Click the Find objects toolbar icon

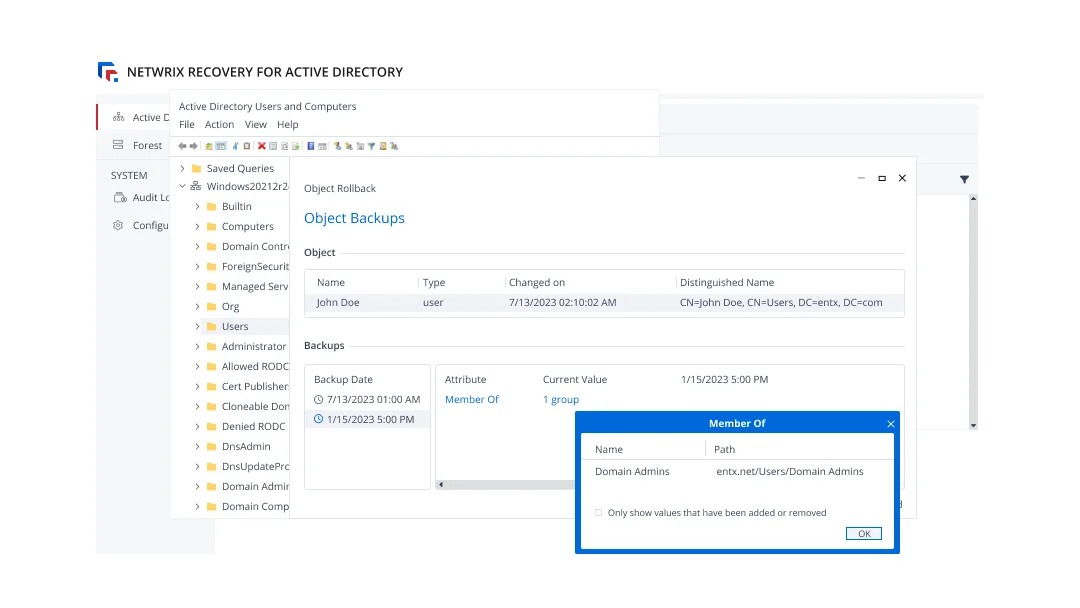[x=382, y=146]
